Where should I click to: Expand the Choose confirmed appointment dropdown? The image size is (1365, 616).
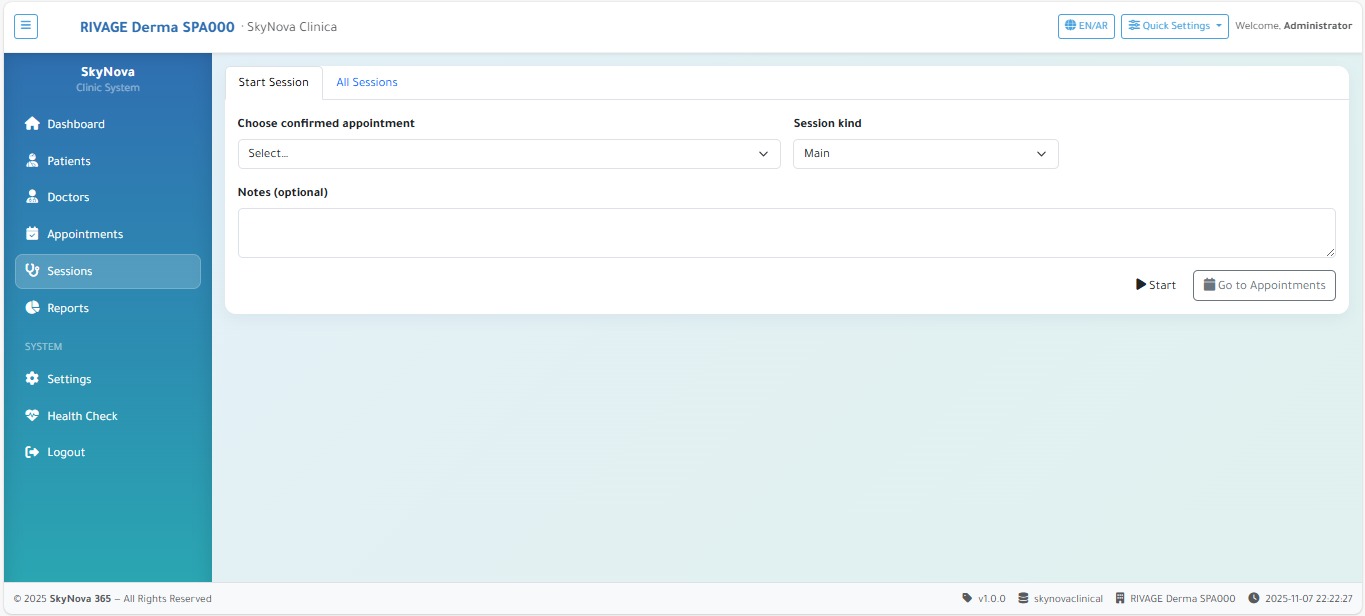point(508,154)
